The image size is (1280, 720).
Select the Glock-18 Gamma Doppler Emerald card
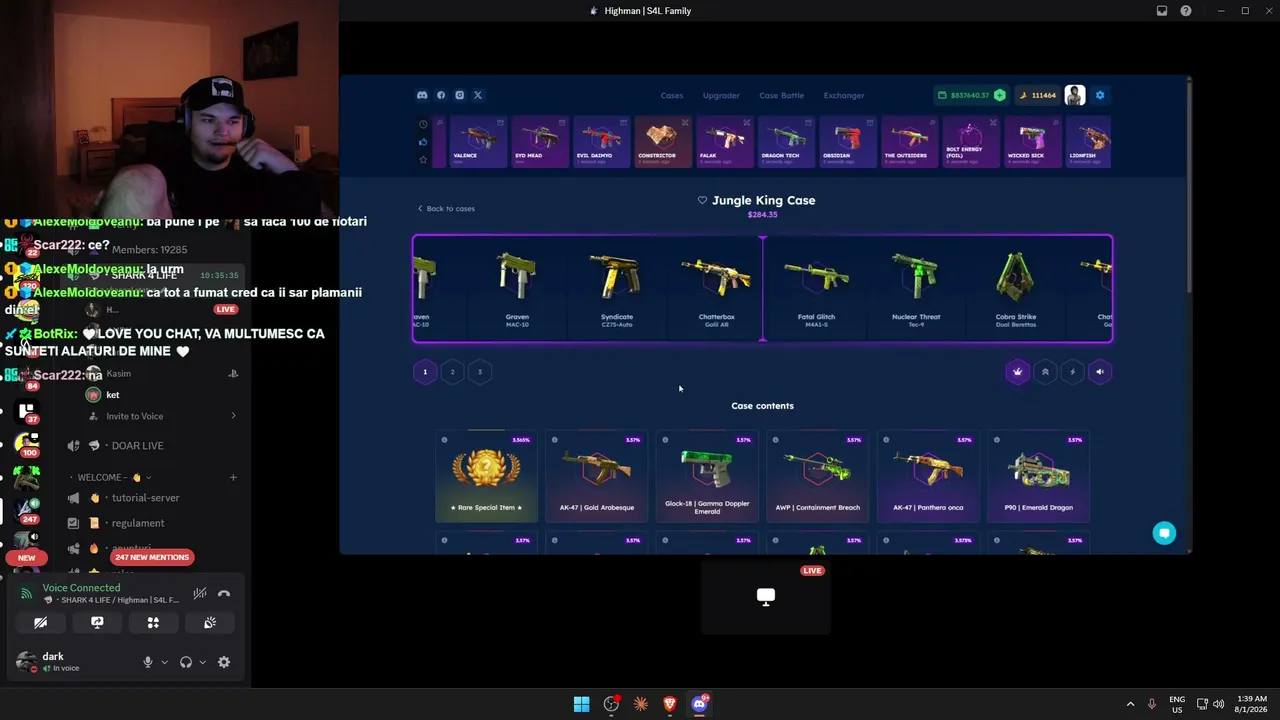707,476
